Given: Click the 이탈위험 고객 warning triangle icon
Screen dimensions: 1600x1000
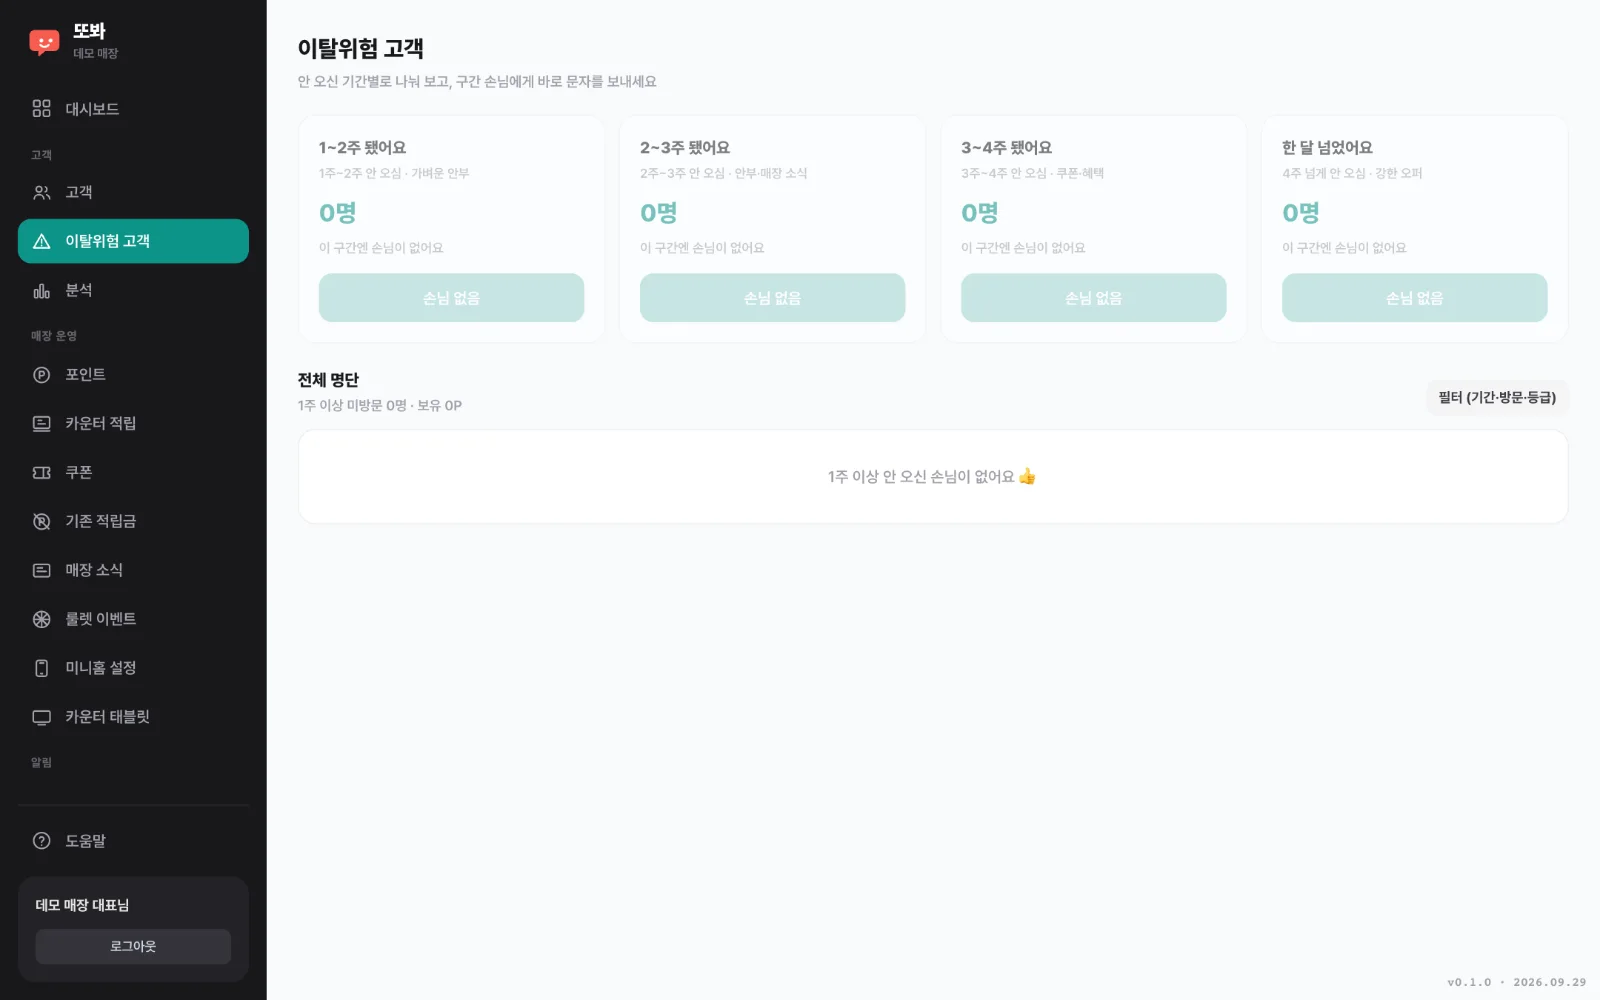Looking at the screenshot, I should coord(41,241).
